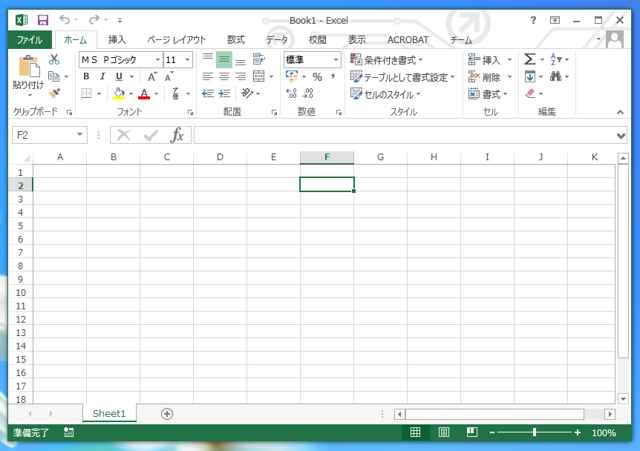Click the align right icon
640x451 pixels.
click(x=241, y=77)
